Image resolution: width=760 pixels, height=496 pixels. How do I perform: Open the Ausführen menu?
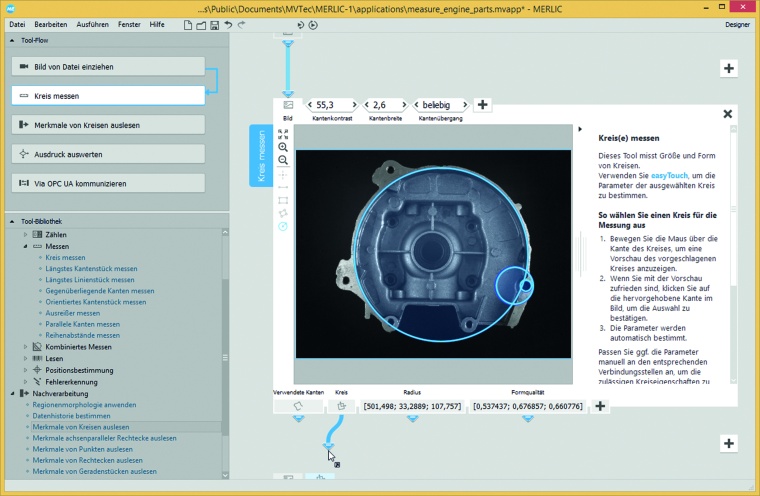tap(92, 24)
